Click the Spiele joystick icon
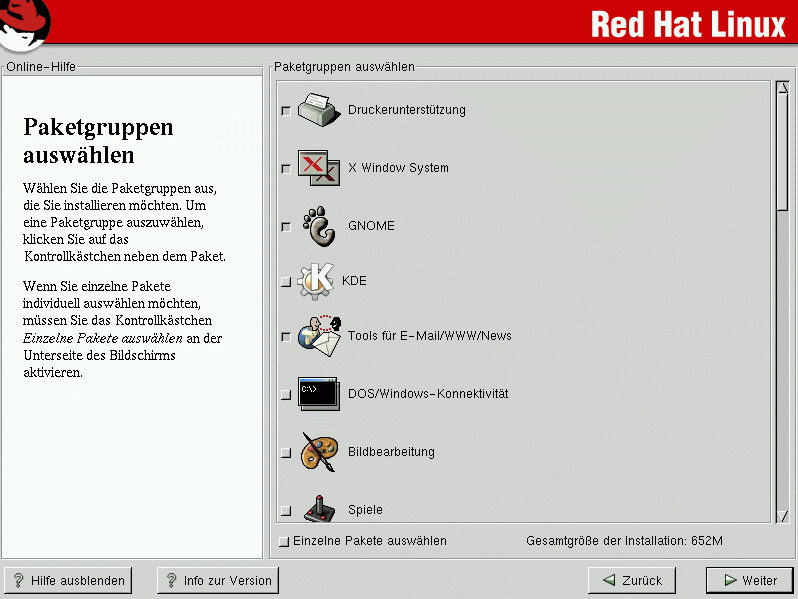The width and height of the screenshot is (798, 599). 319,508
